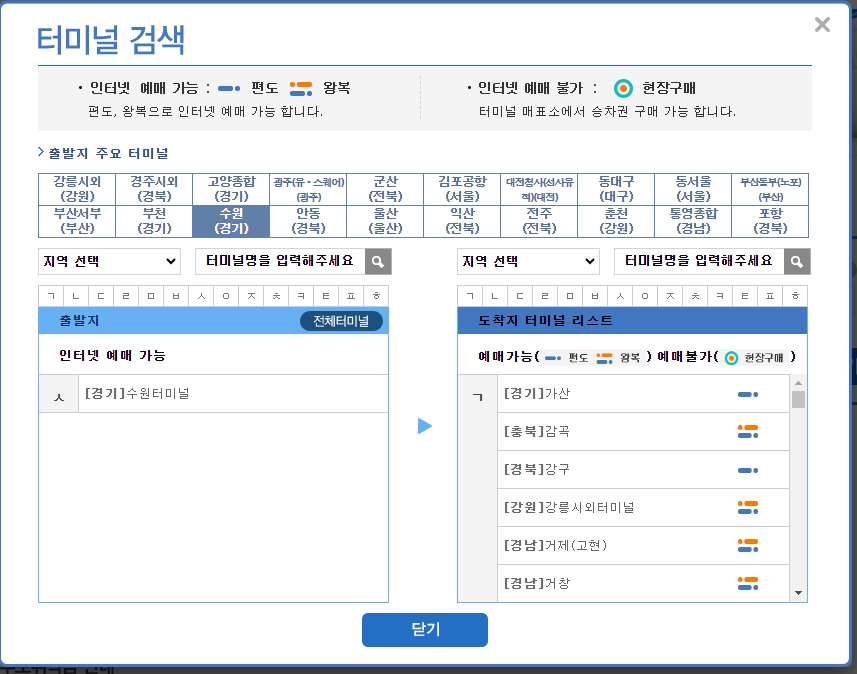This screenshot has width=857, height=674.
Task: Click the search magnifier next to departure terminal input
Action: coord(377,261)
